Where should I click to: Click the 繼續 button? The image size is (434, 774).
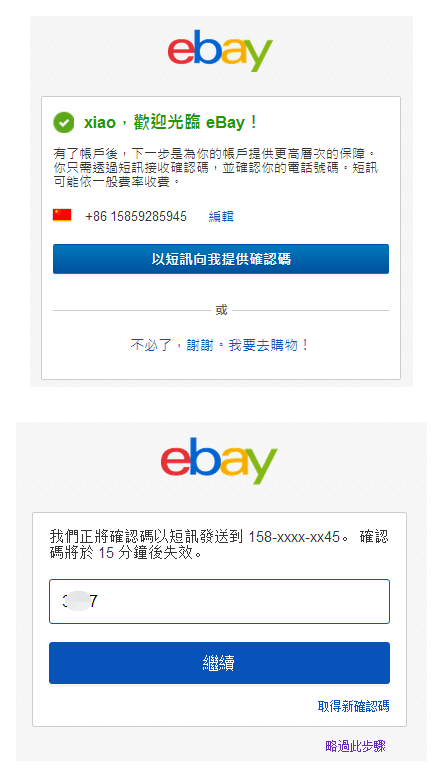pos(219,663)
